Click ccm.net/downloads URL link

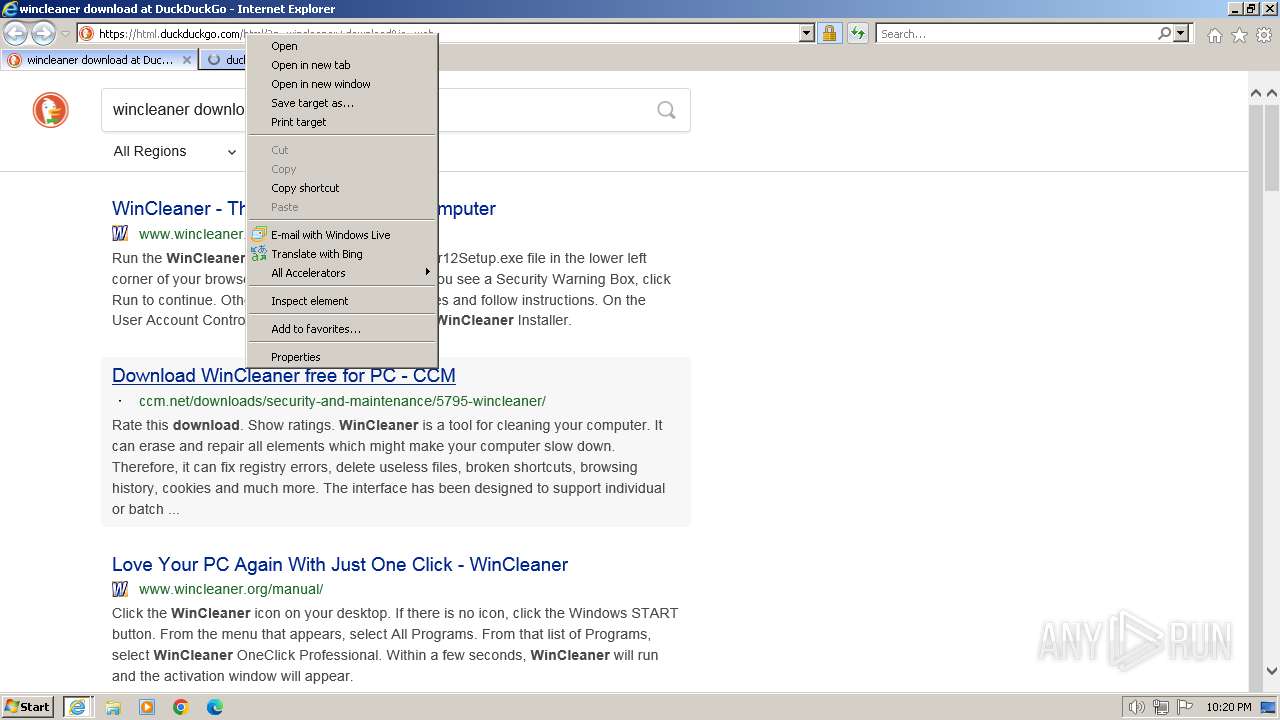point(342,401)
